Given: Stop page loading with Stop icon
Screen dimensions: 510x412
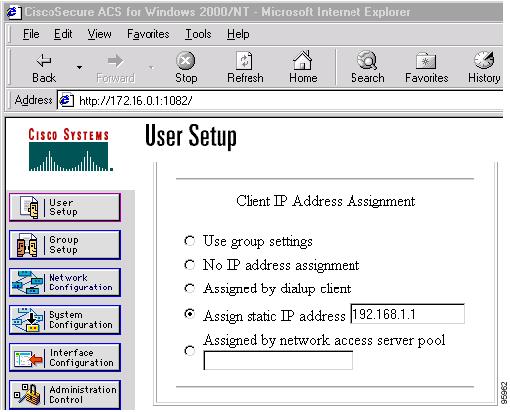Looking at the screenshot, I should pyautogui.click(x=186, y=61).
